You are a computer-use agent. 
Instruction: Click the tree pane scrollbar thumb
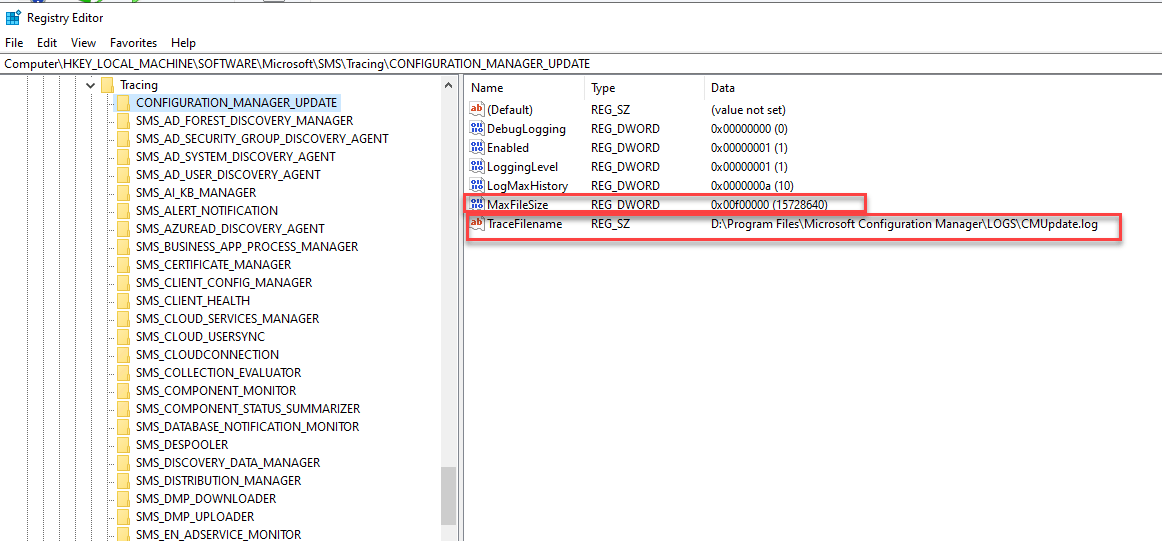[448, 495]
